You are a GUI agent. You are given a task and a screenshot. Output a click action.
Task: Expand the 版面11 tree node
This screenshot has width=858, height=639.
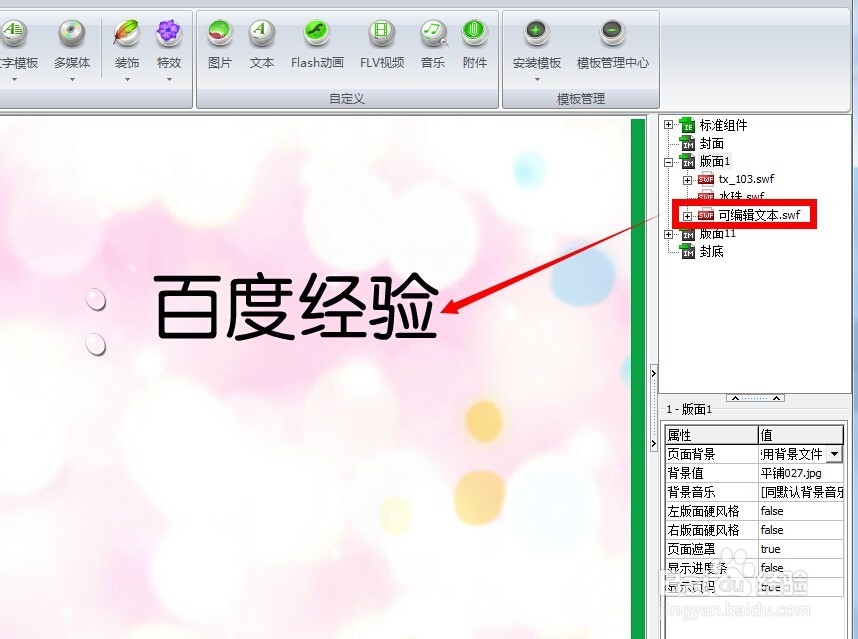(x=668, y=235)
